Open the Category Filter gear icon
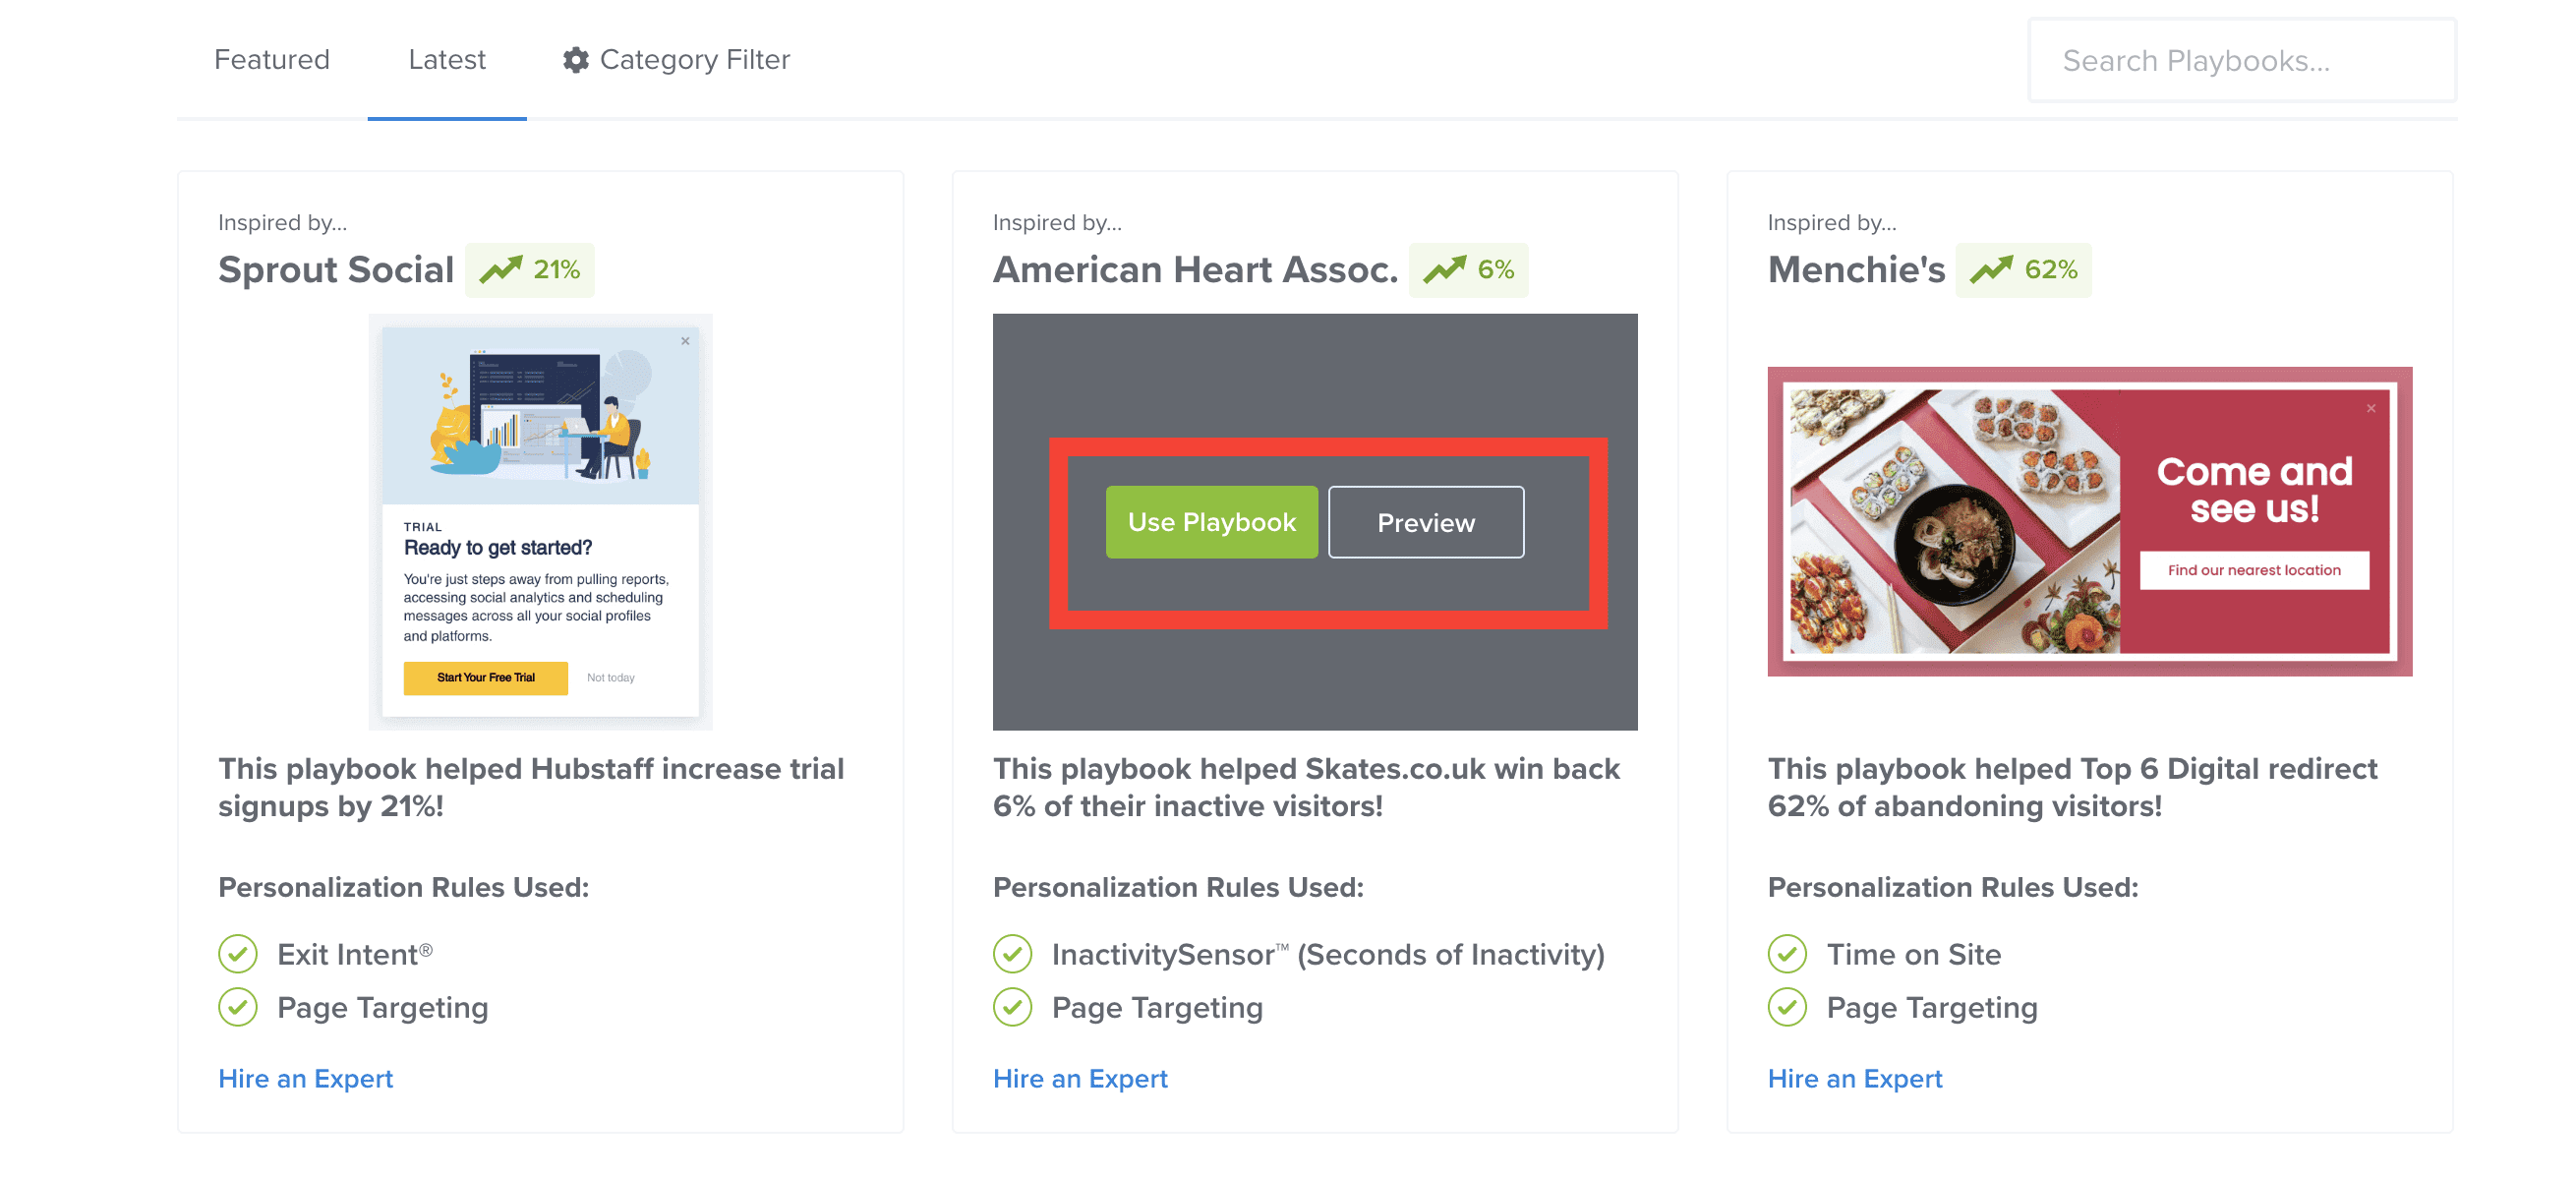Image resolution: width=2576 pixels, height=1178 pixels. pyautogui.click(x=575, y=59)
